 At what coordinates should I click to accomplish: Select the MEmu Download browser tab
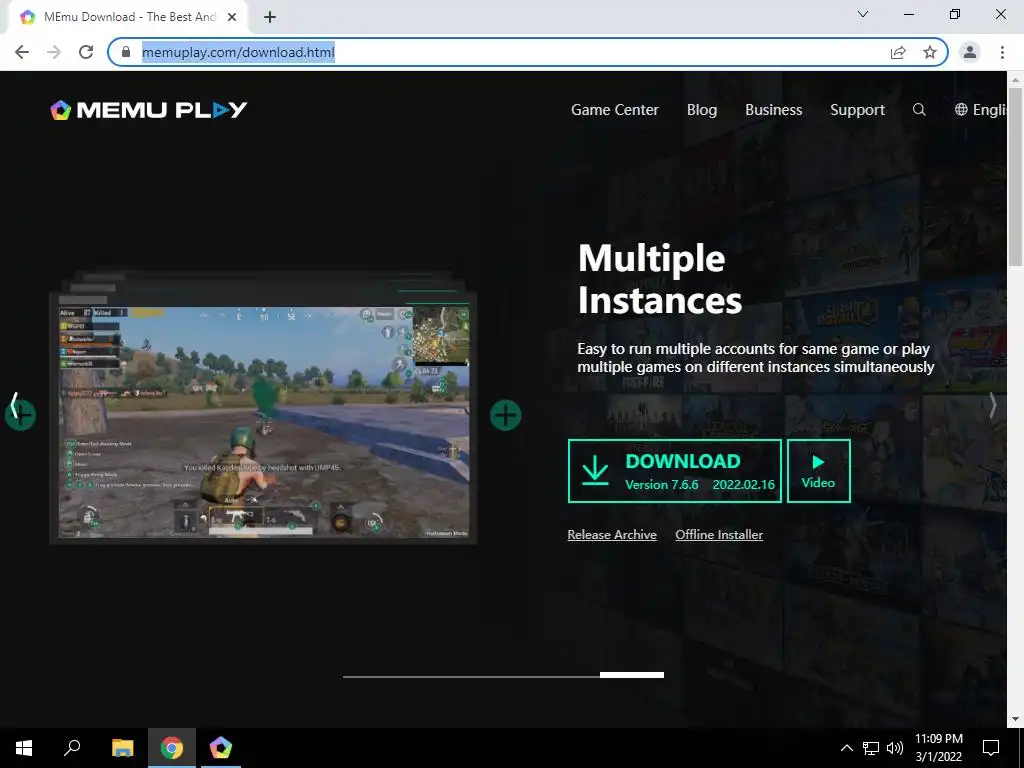127,17
